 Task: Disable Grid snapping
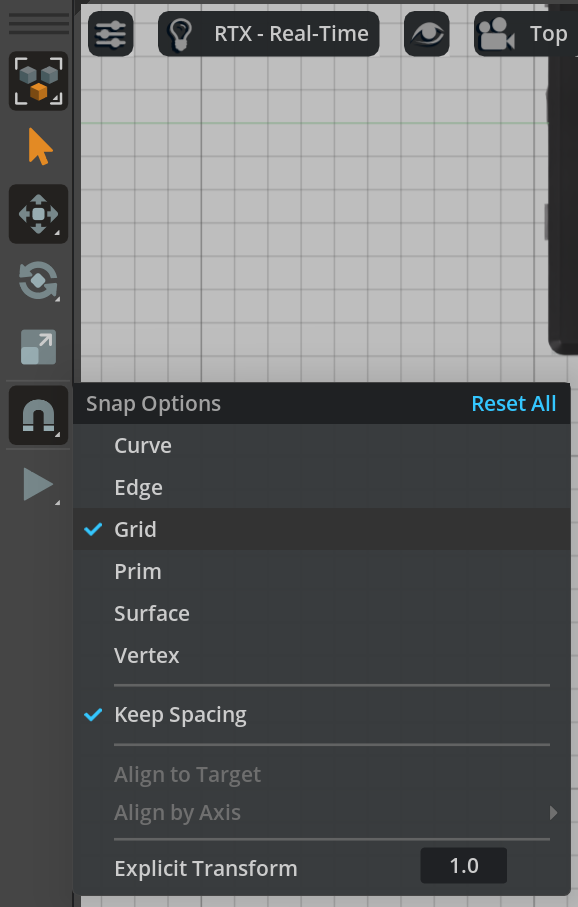click(137, 529)
